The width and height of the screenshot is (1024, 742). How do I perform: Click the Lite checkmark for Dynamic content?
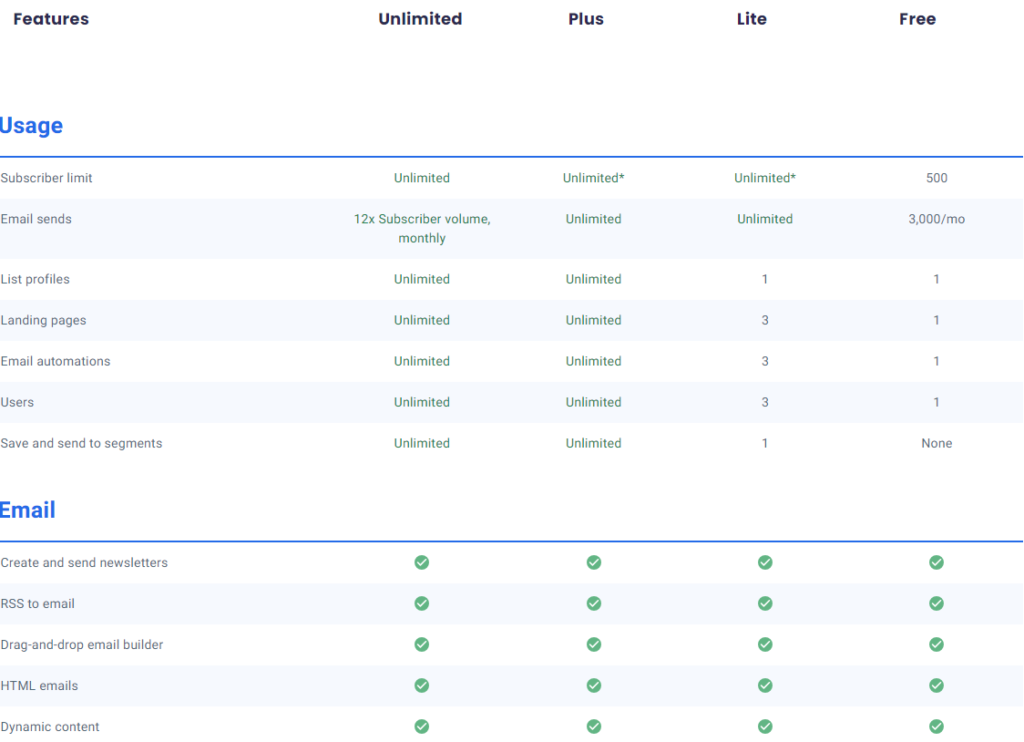765,726
